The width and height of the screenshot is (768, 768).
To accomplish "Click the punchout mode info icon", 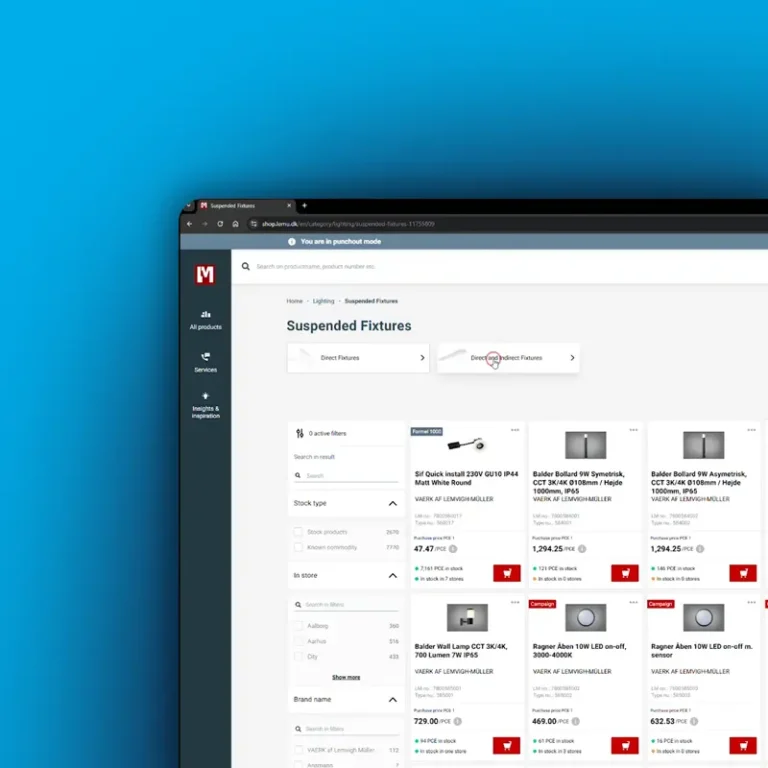I will click(x=292, y=241).
